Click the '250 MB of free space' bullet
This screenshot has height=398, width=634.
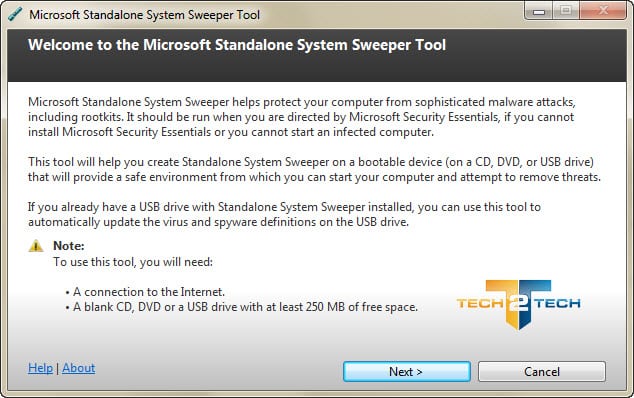pos(241,307)
